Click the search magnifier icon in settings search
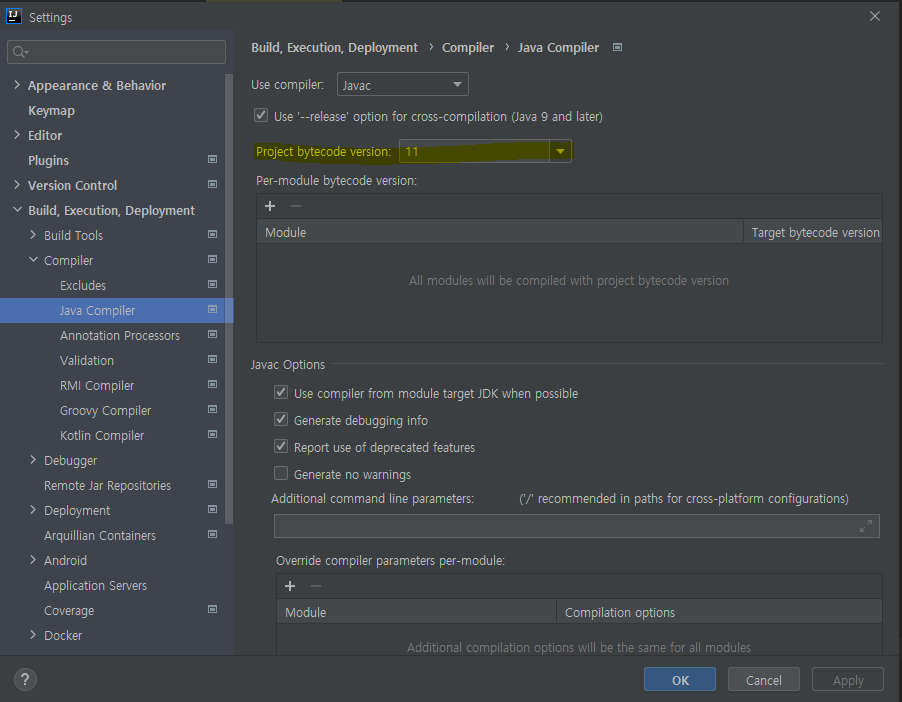The image size is (902, 702). click(19, 52)
